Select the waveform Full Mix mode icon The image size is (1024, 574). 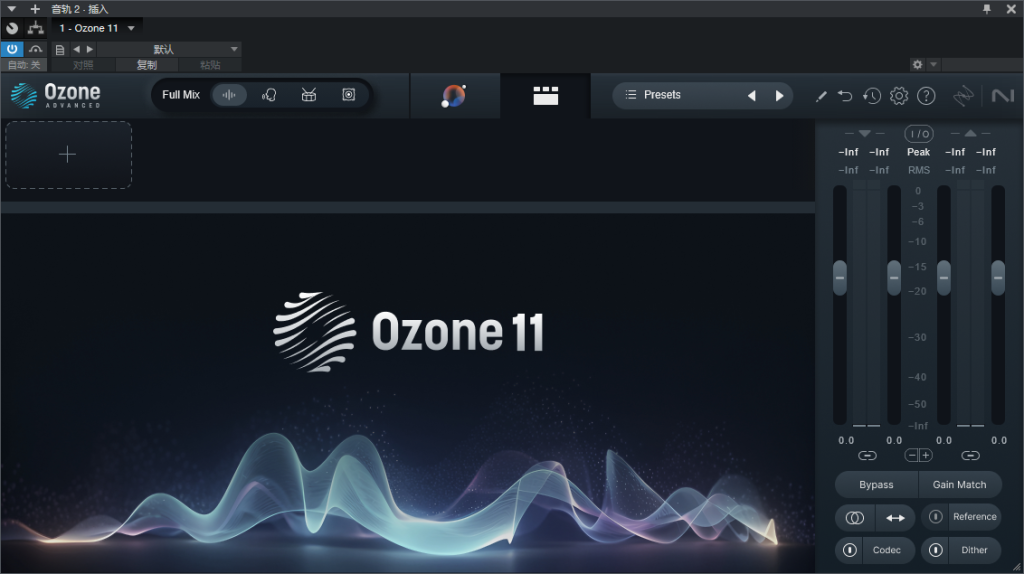pos(229,95)
